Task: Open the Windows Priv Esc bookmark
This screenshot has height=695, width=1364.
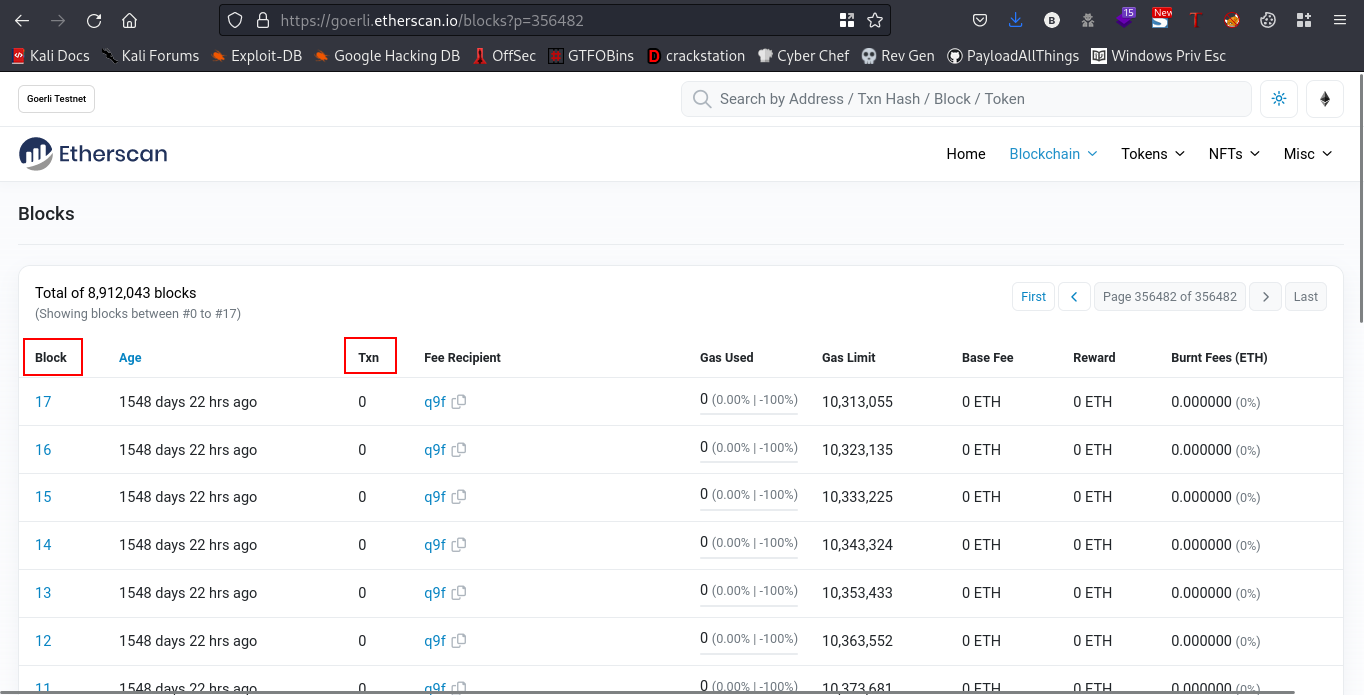Action: pos(1158,56)
